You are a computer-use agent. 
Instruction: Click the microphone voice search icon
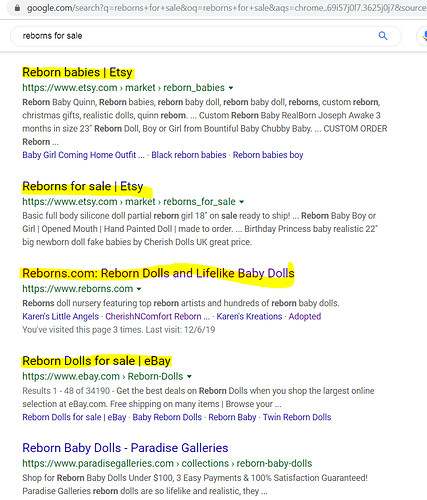pyautogui.click(x=425, y=36)
